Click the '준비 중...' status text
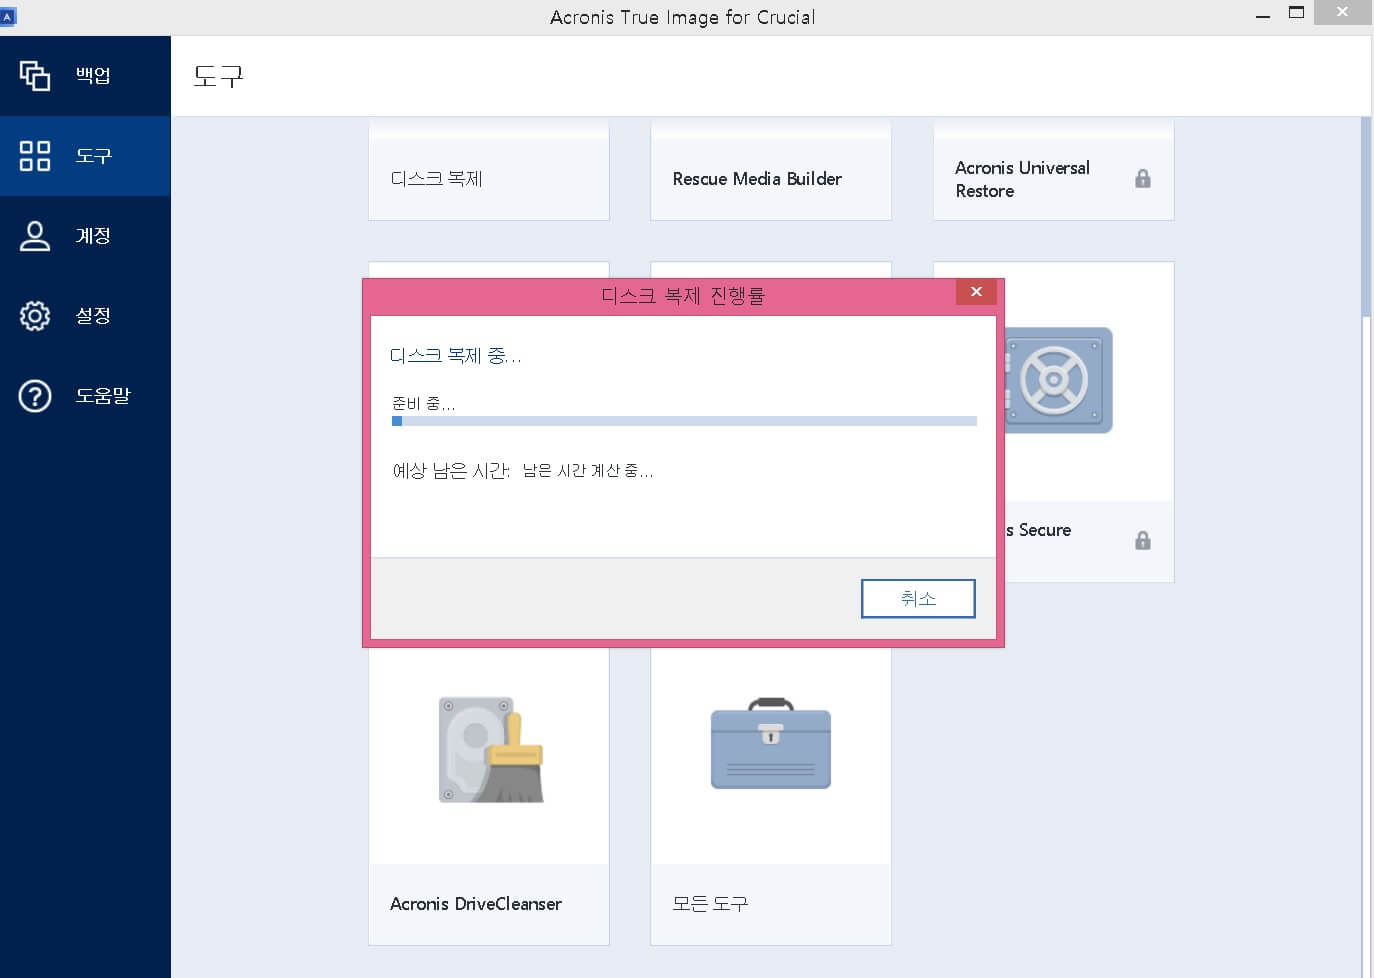This screenshot has width=1374, height=978. pyautogui.click(x=423, y=404)
